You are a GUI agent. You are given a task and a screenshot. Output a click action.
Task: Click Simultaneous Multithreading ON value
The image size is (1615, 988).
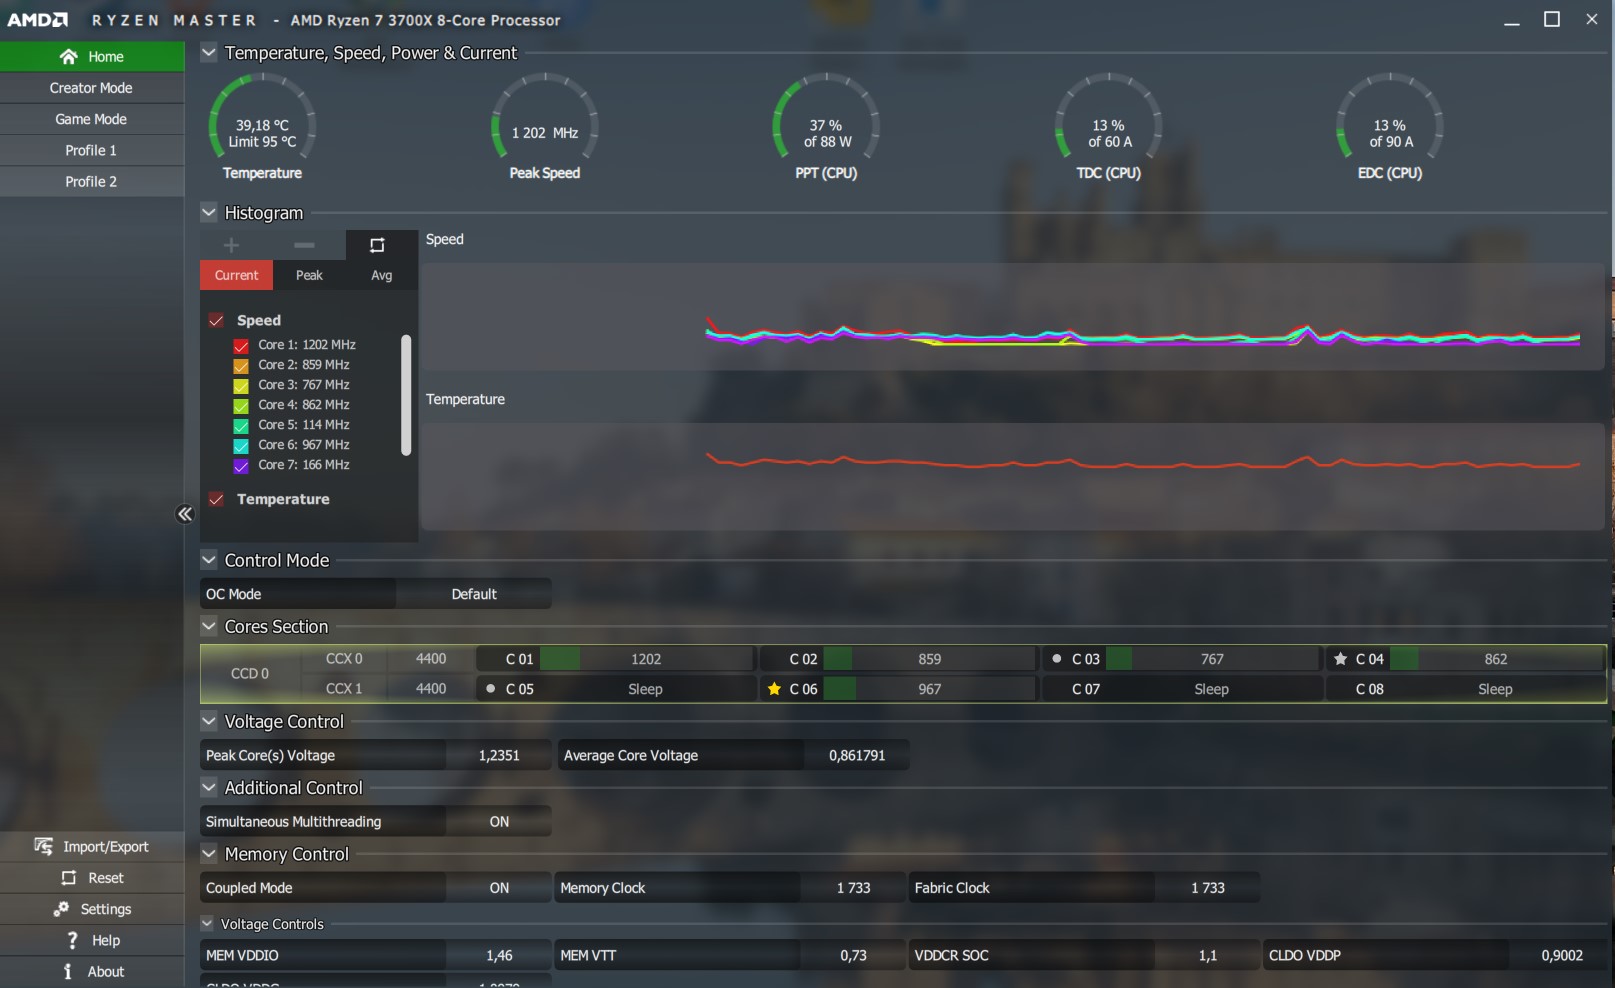[499, 822]
